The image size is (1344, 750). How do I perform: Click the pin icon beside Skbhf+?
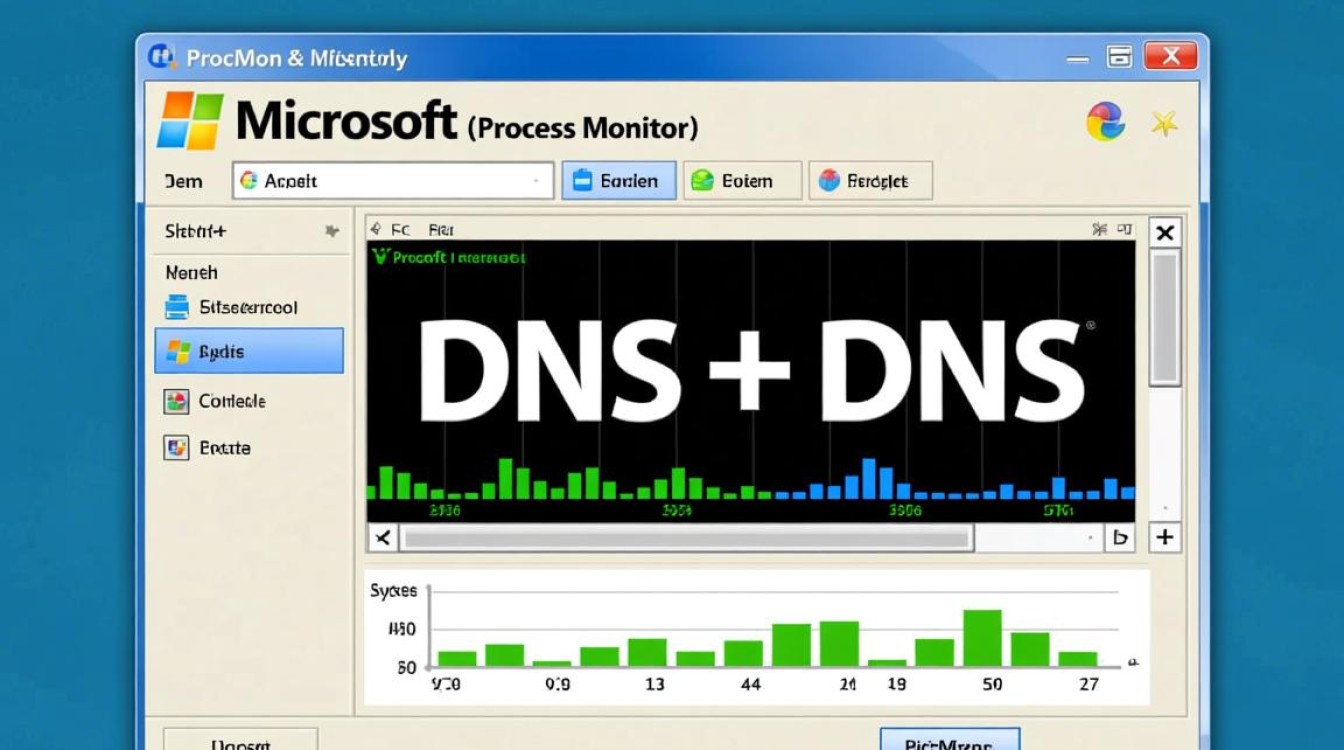tap(332, 231)
